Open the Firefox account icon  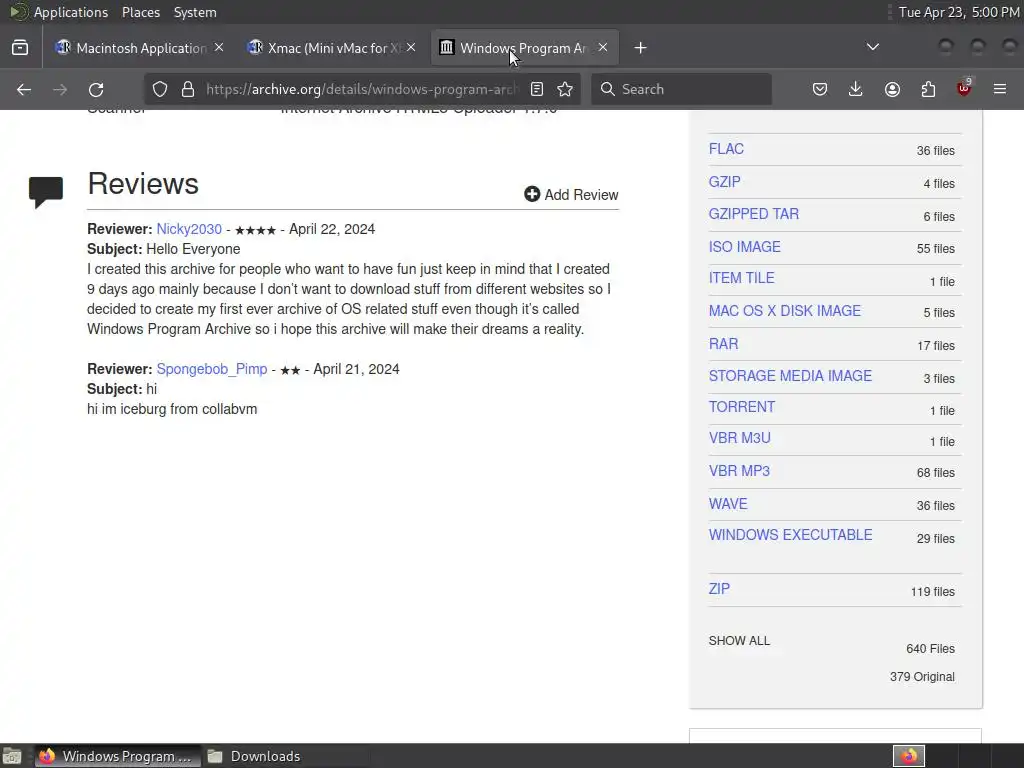coord(892,89)
